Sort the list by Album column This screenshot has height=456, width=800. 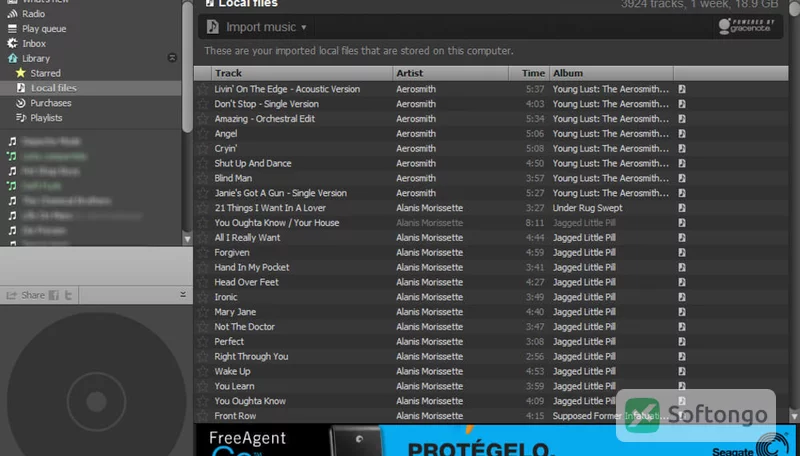pos(611,73)
